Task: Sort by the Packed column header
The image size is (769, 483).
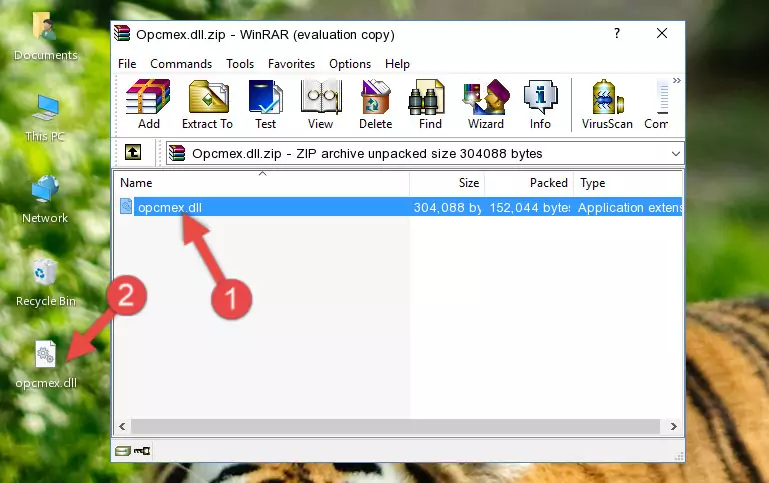Action: [x=529, y=183]
